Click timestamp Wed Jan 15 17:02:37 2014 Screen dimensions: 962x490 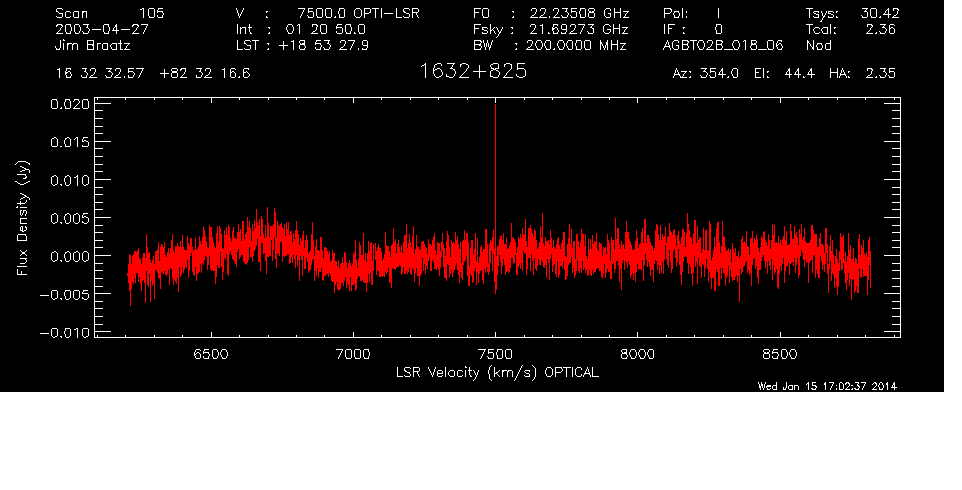click(x=827, y=386)
